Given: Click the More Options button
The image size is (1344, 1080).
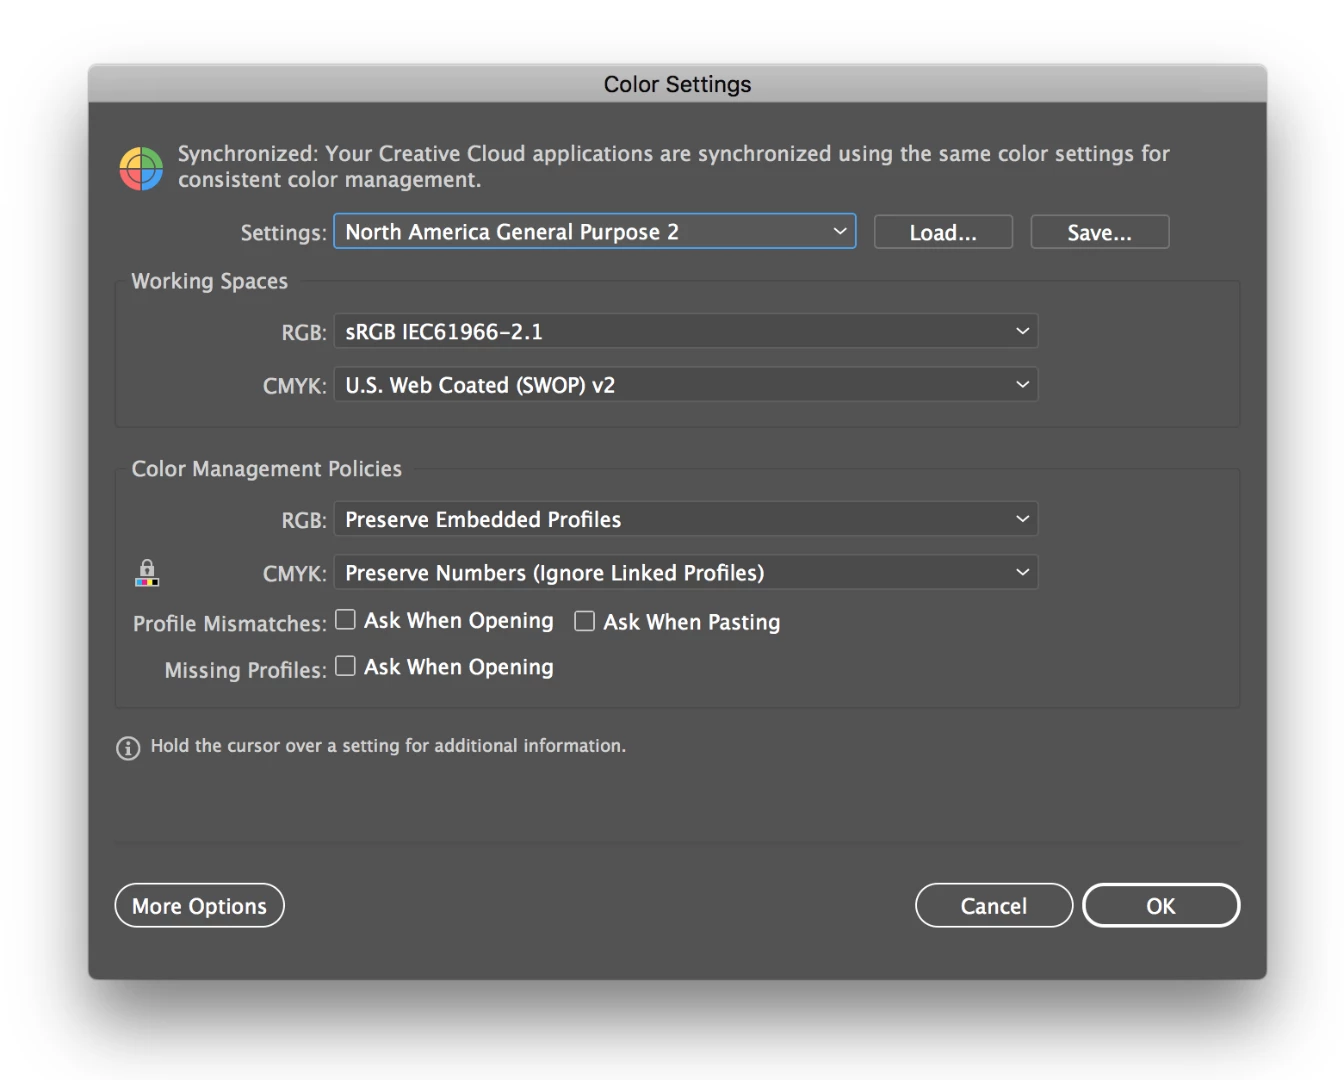Looking at the screenshot, I should click(200, 906).
